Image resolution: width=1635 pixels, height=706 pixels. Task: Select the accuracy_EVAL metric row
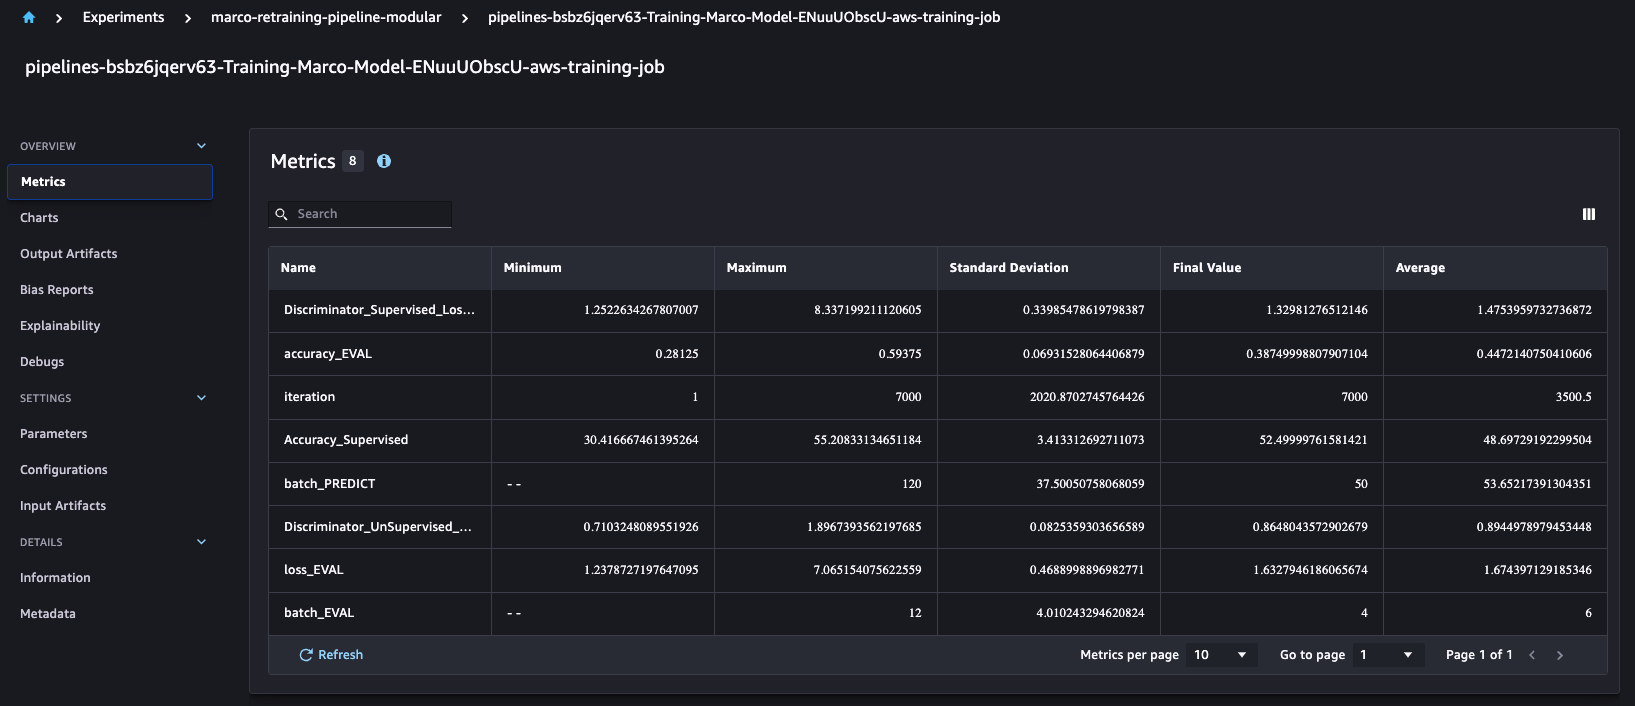[328, 354]
